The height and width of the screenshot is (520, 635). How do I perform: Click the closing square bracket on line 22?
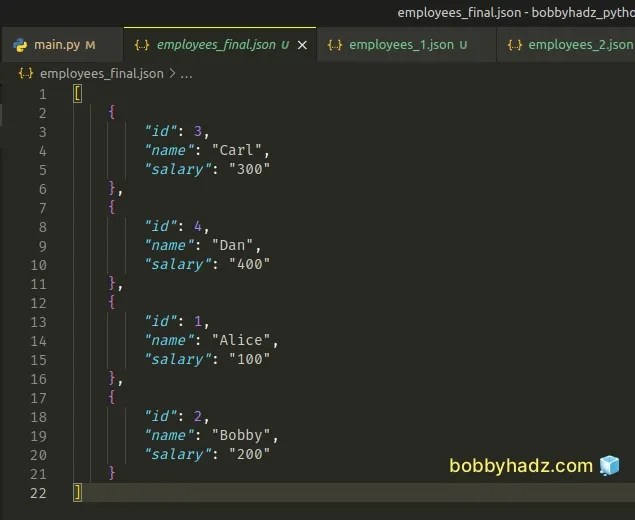point(77,492)
